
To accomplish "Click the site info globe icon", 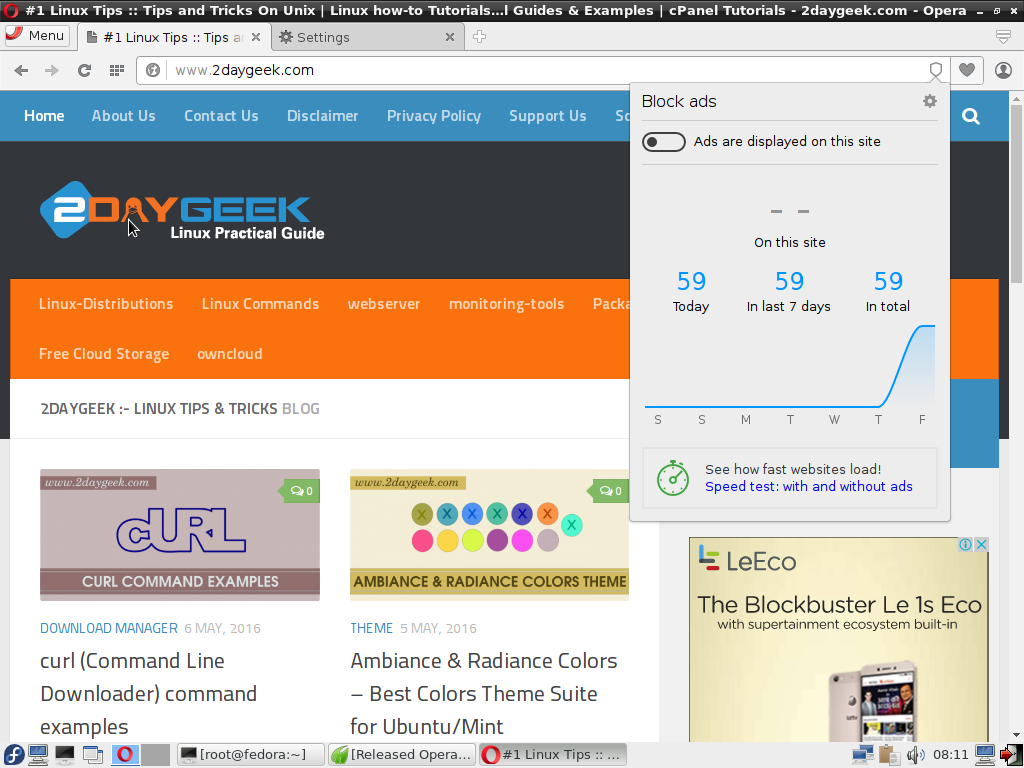I will 153,71.
